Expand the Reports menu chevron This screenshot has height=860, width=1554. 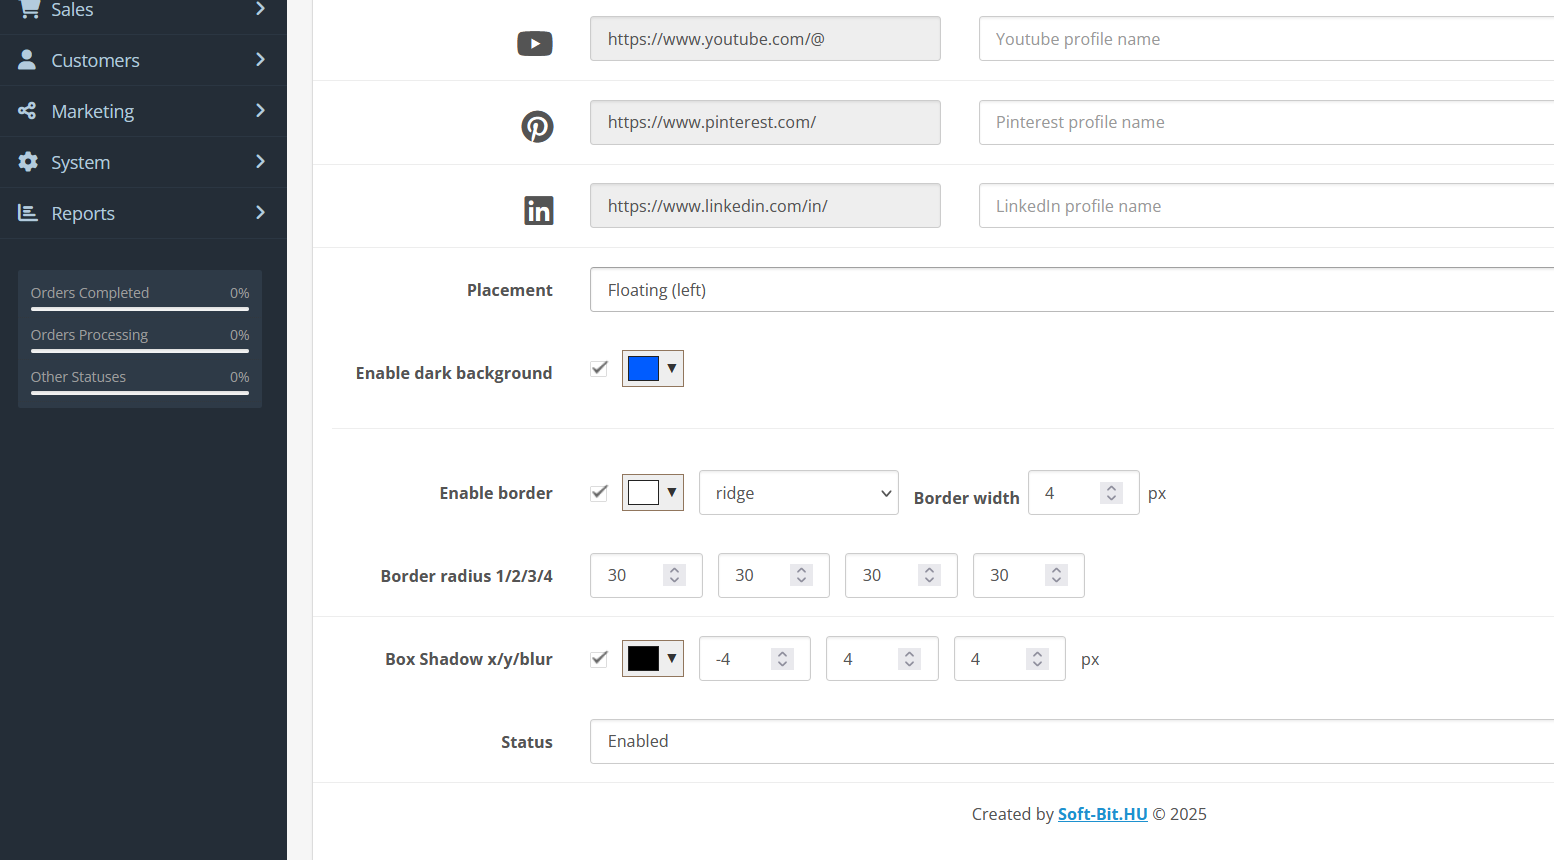[x=260, y=213]
